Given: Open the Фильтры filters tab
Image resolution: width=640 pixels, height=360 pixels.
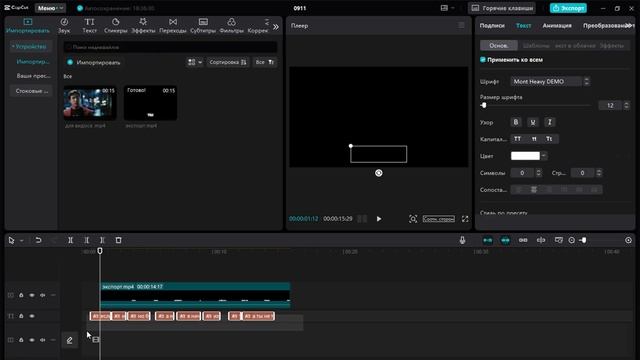Looking at the screenshot, I should [231, 26].
